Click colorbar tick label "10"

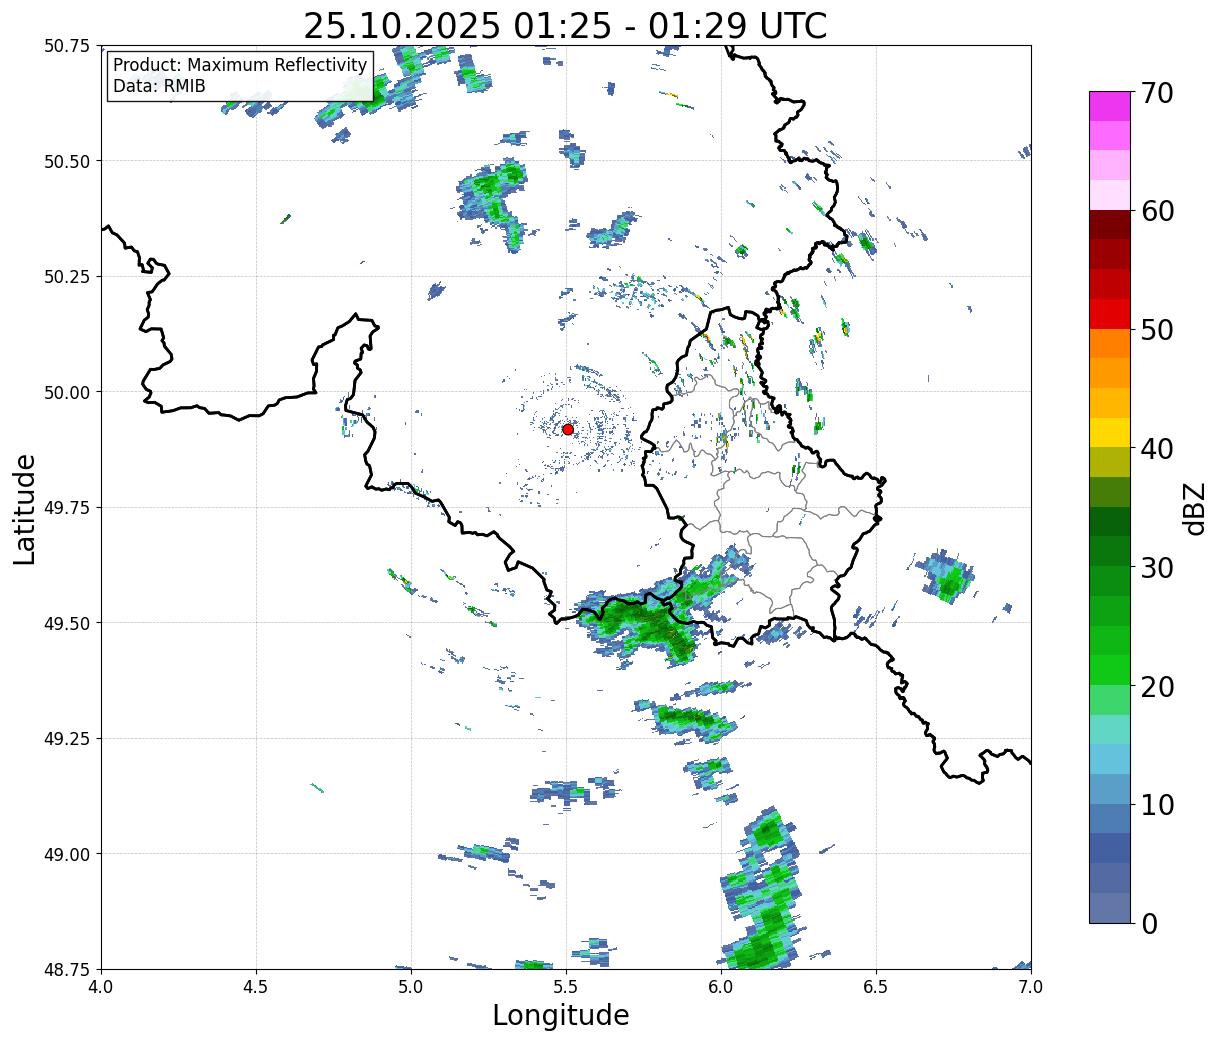point(1157,805)
